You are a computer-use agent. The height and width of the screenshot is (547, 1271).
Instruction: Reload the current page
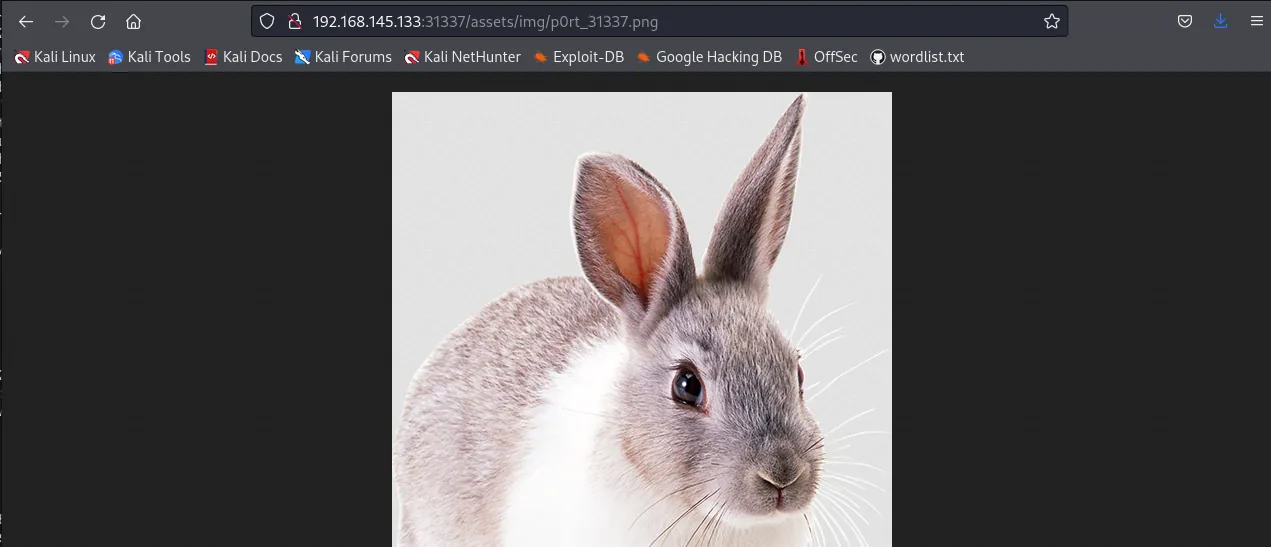[98, 21]
